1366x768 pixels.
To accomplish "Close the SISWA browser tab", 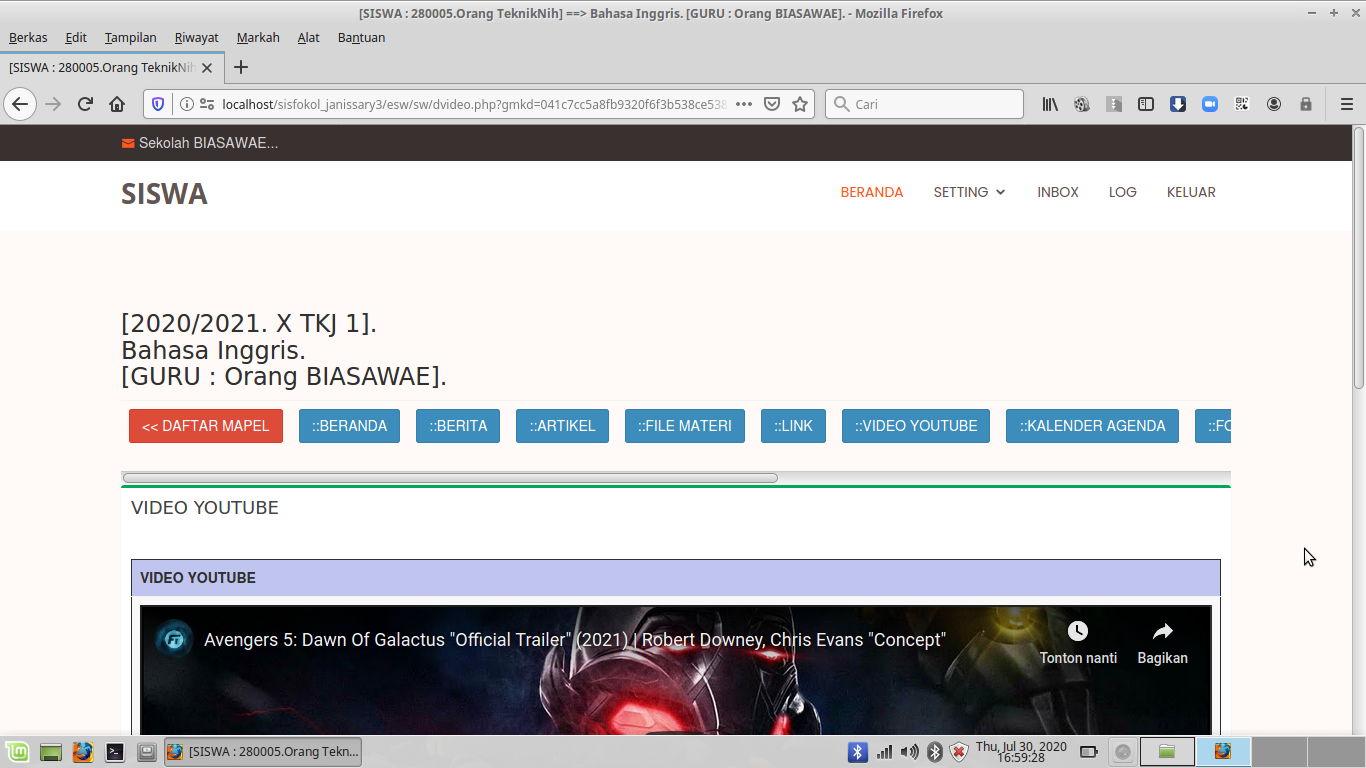I will 207,68.
